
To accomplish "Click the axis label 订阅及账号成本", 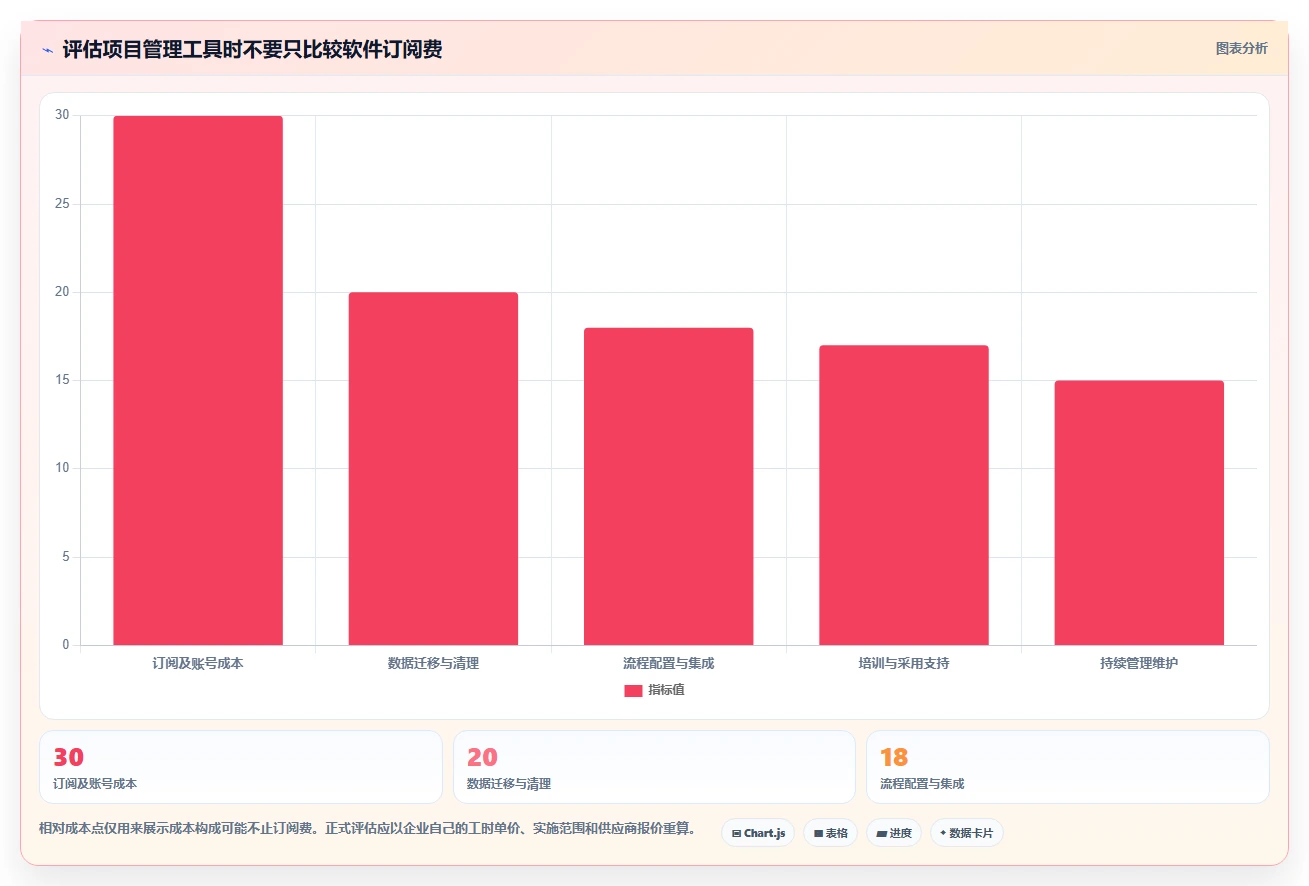I will tap(198, 663).
